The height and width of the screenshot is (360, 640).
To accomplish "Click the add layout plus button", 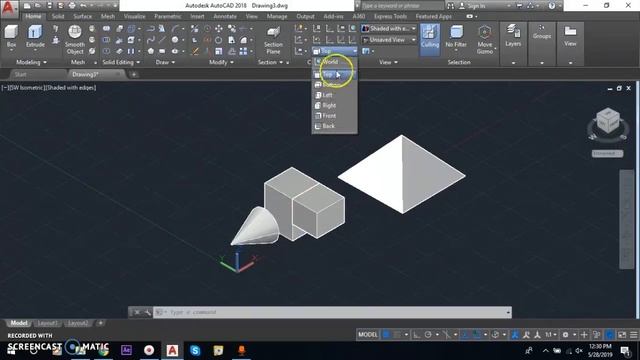I will click(100, 323).
